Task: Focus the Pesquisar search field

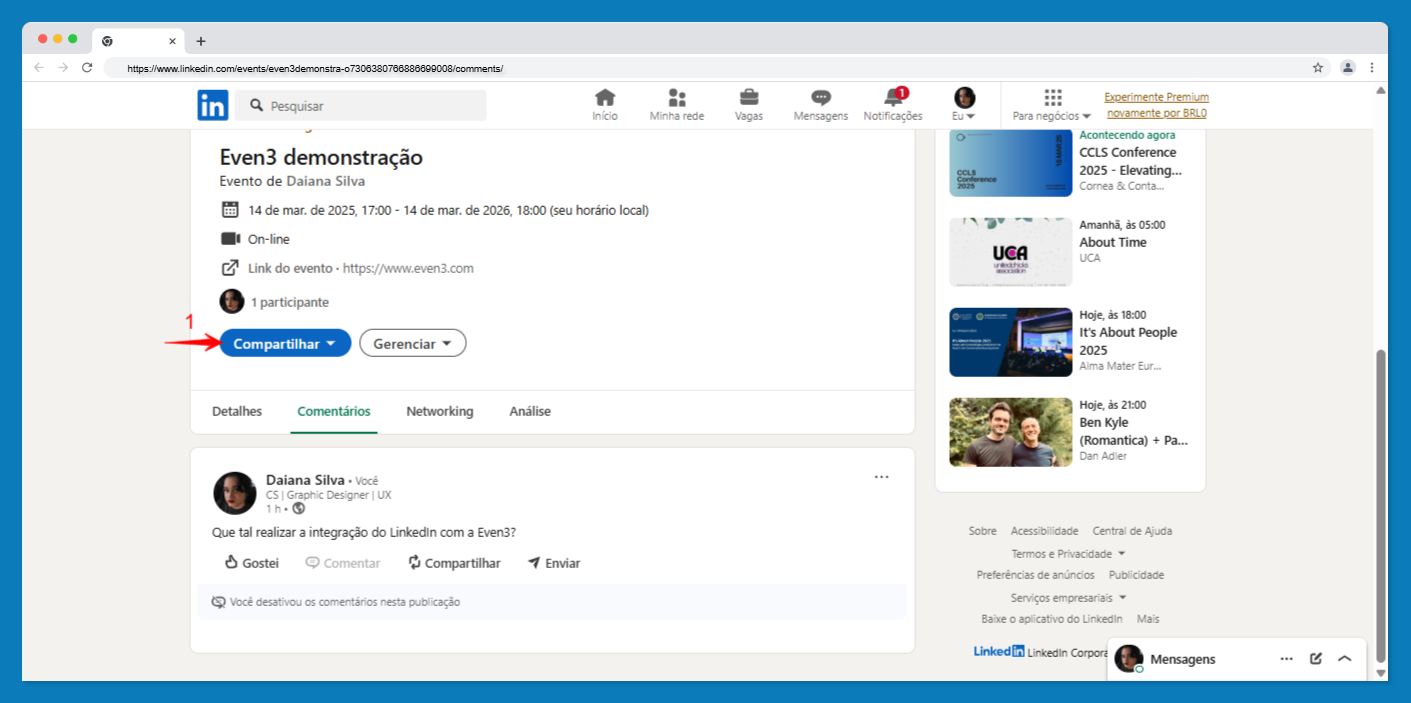Action: click(x=361, y=105)
